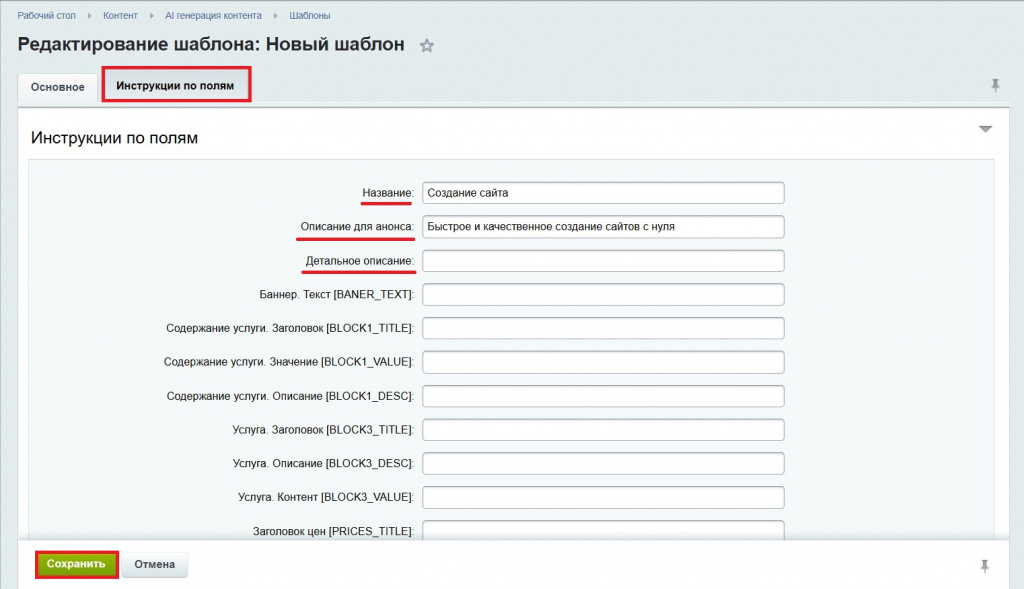Click the Услуга. Контент [BLOCK3_VALUE] field
This screenshot has width=1024, height=589.
(603, 498)
